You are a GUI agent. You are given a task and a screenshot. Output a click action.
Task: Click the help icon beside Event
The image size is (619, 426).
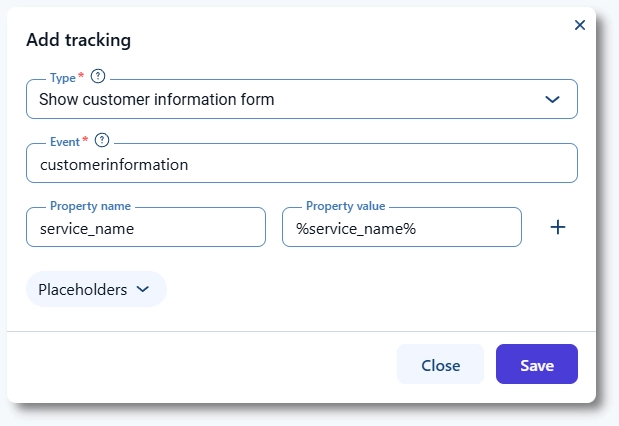click(x=102, y=141)
